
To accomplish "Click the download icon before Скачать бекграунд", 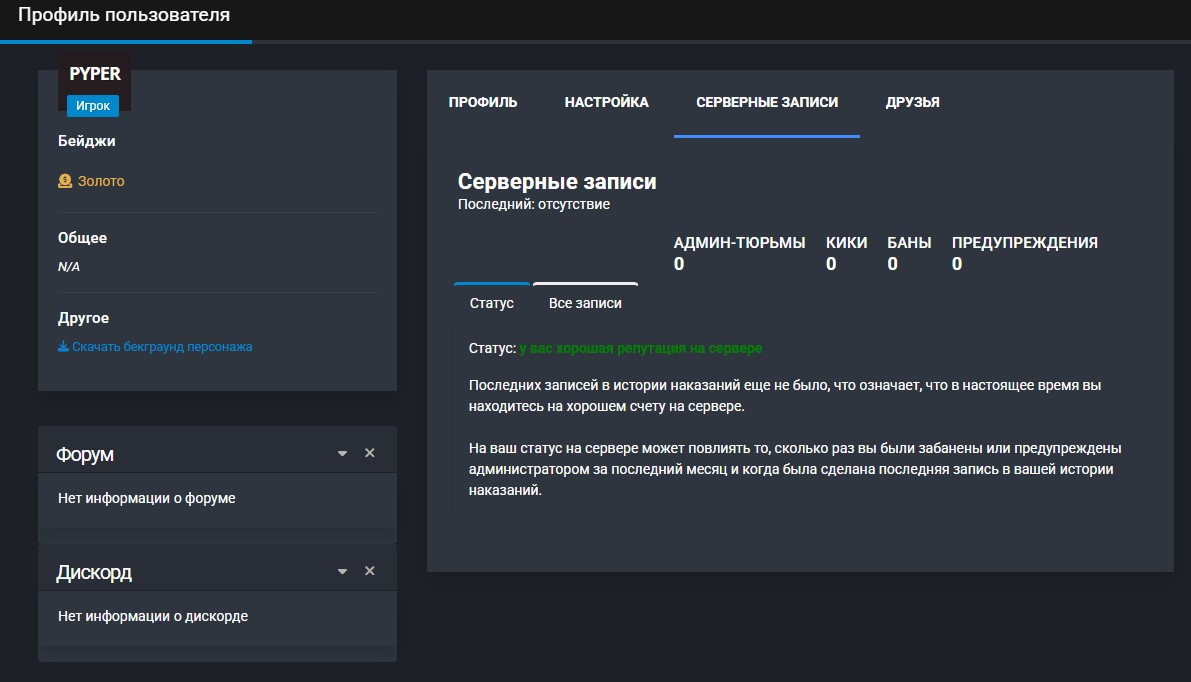I will (x=63, y=346).
